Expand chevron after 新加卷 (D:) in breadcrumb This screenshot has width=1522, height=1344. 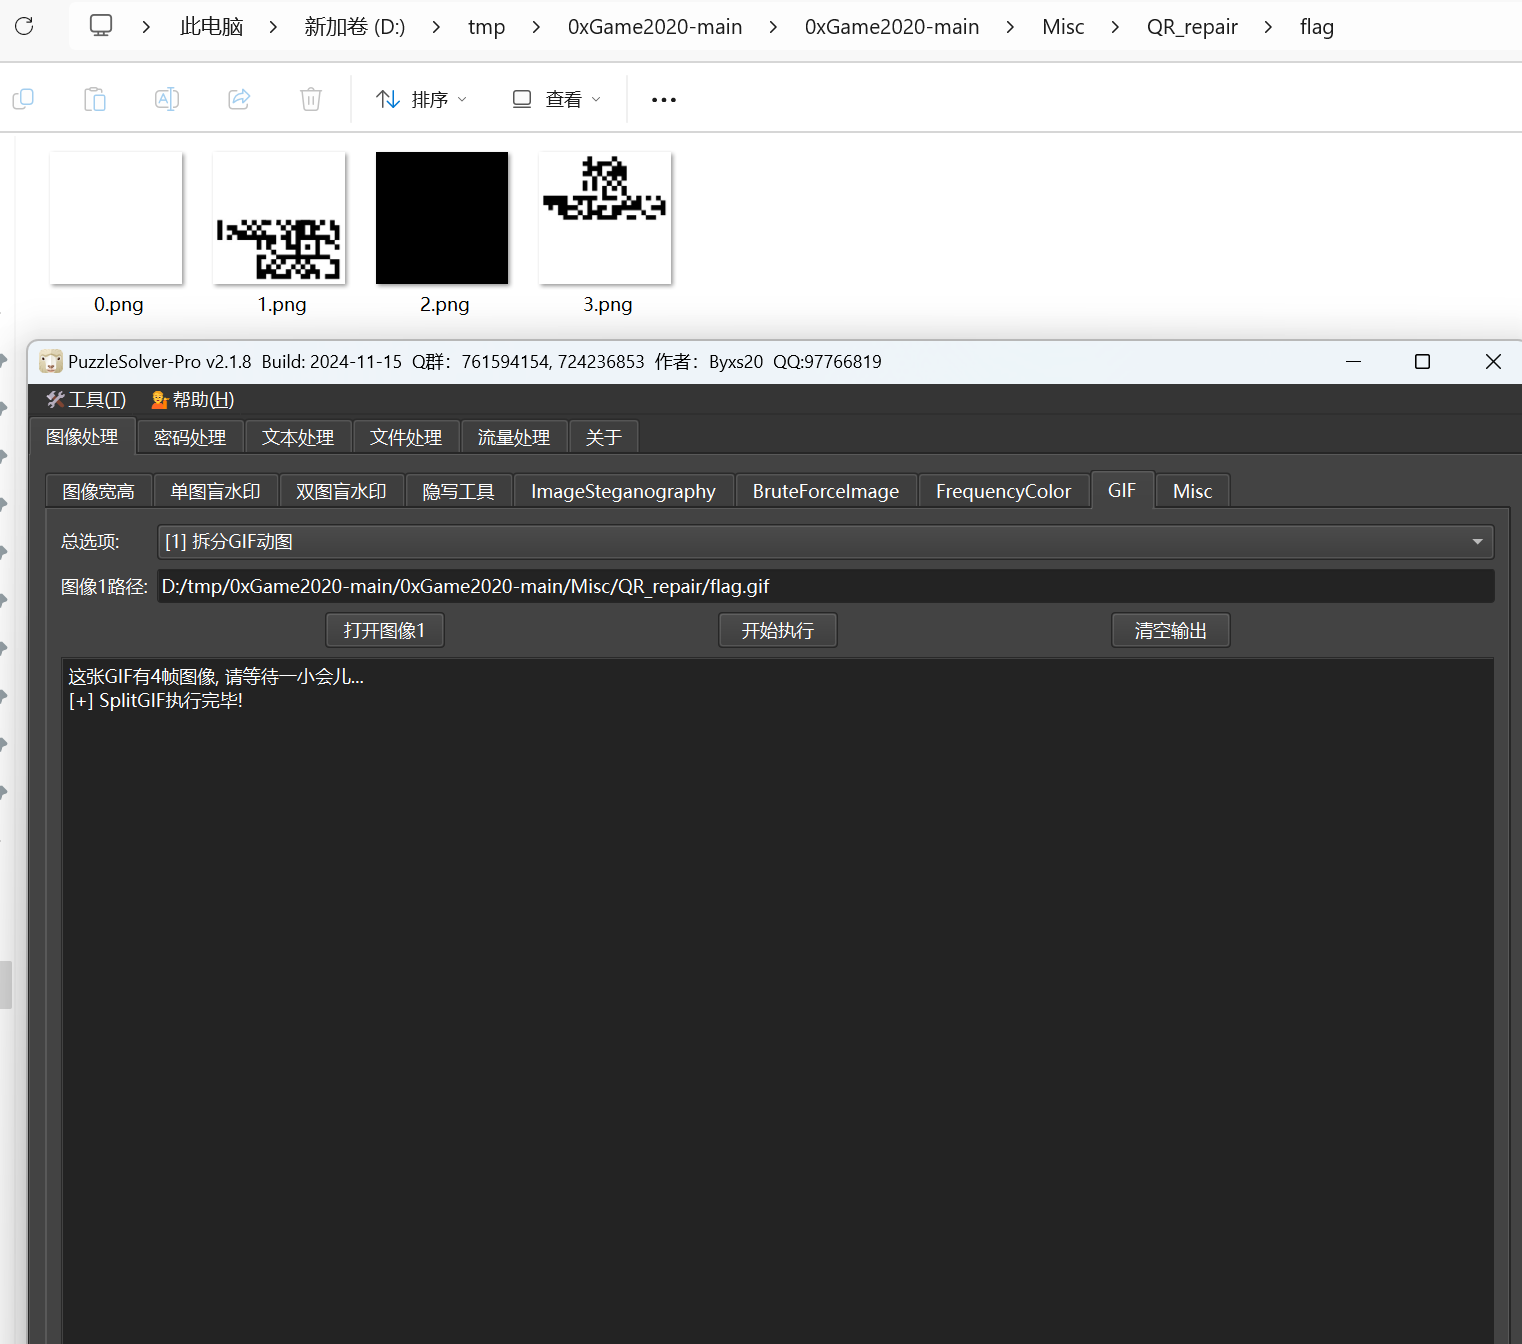pos(436,27)
